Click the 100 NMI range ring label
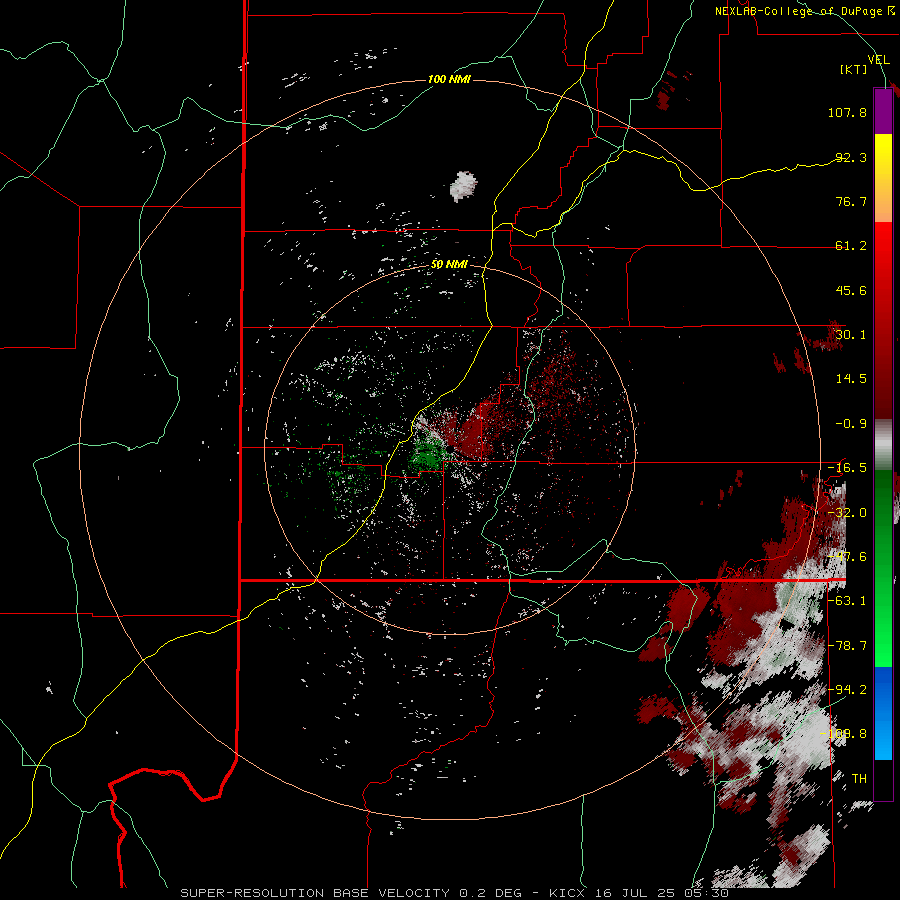The width and height of the screenshot is (900, 900). 449,79
